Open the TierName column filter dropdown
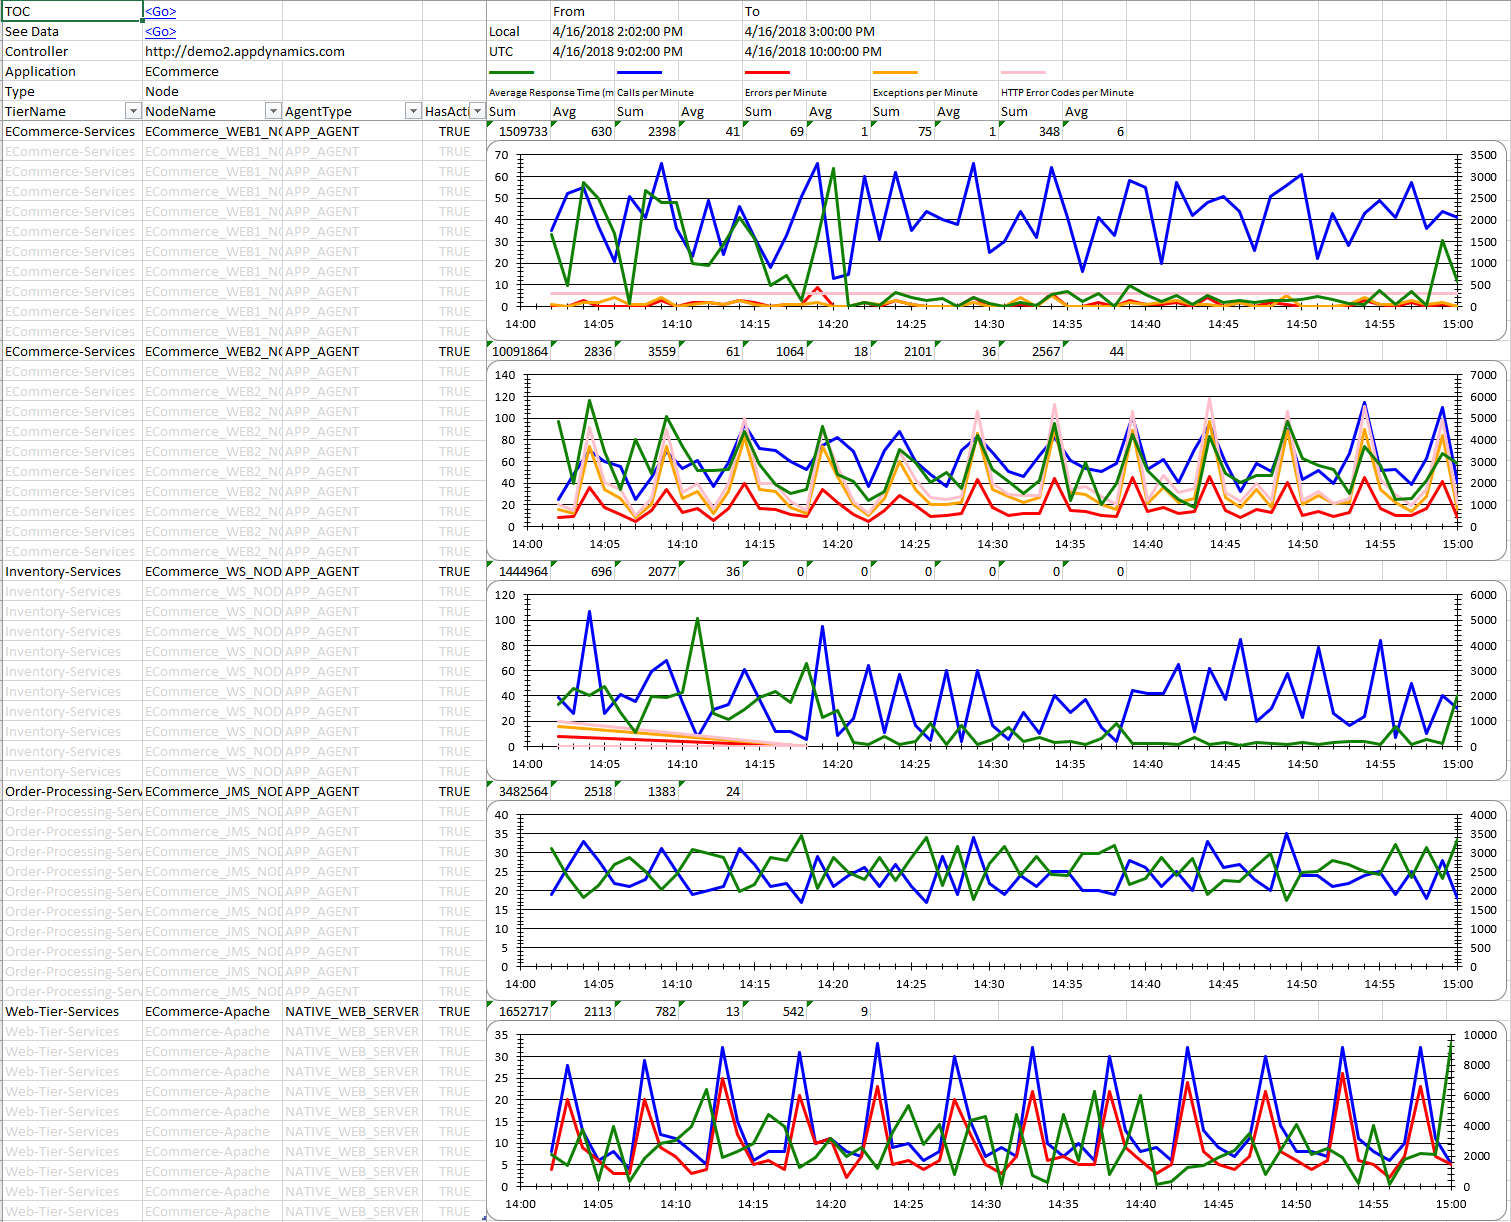Viewport: 1511px width, 1222px height. tap(132, 111)
